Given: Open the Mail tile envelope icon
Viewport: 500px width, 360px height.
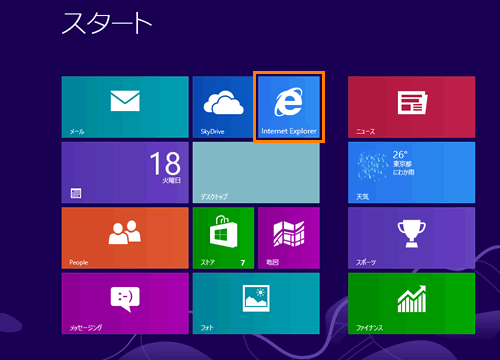Looking at the screenshot, I should pos(125,101).
